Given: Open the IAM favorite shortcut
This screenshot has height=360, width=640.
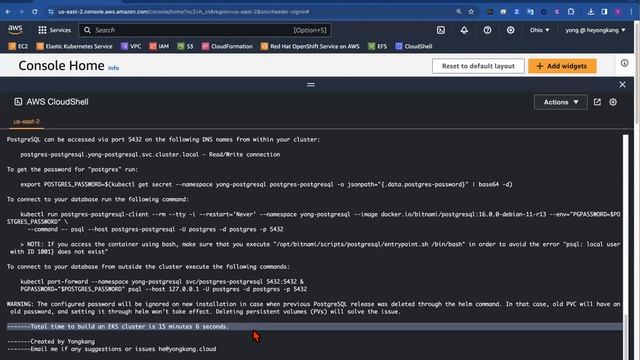Looking at the screenshot, I should click(159, 46).
